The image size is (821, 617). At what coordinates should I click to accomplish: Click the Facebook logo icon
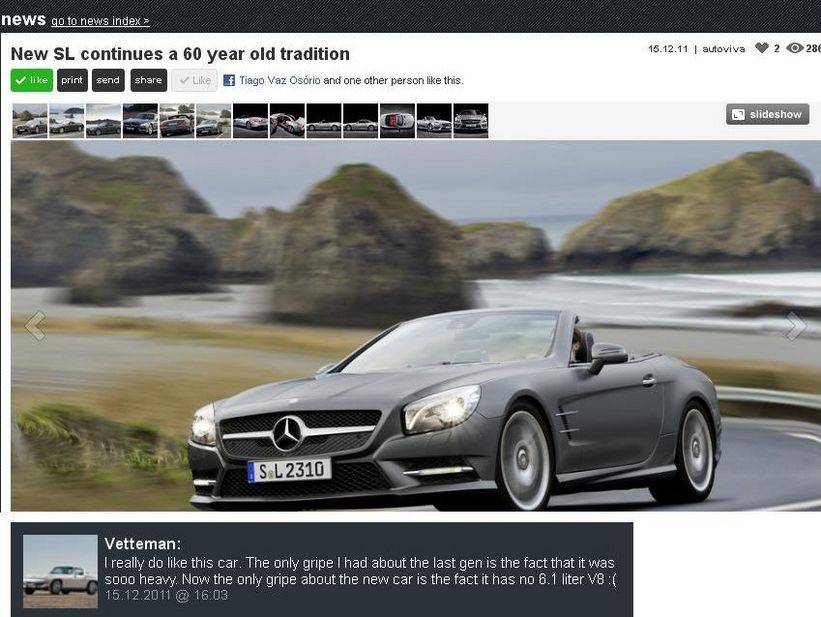click(229, 80)
